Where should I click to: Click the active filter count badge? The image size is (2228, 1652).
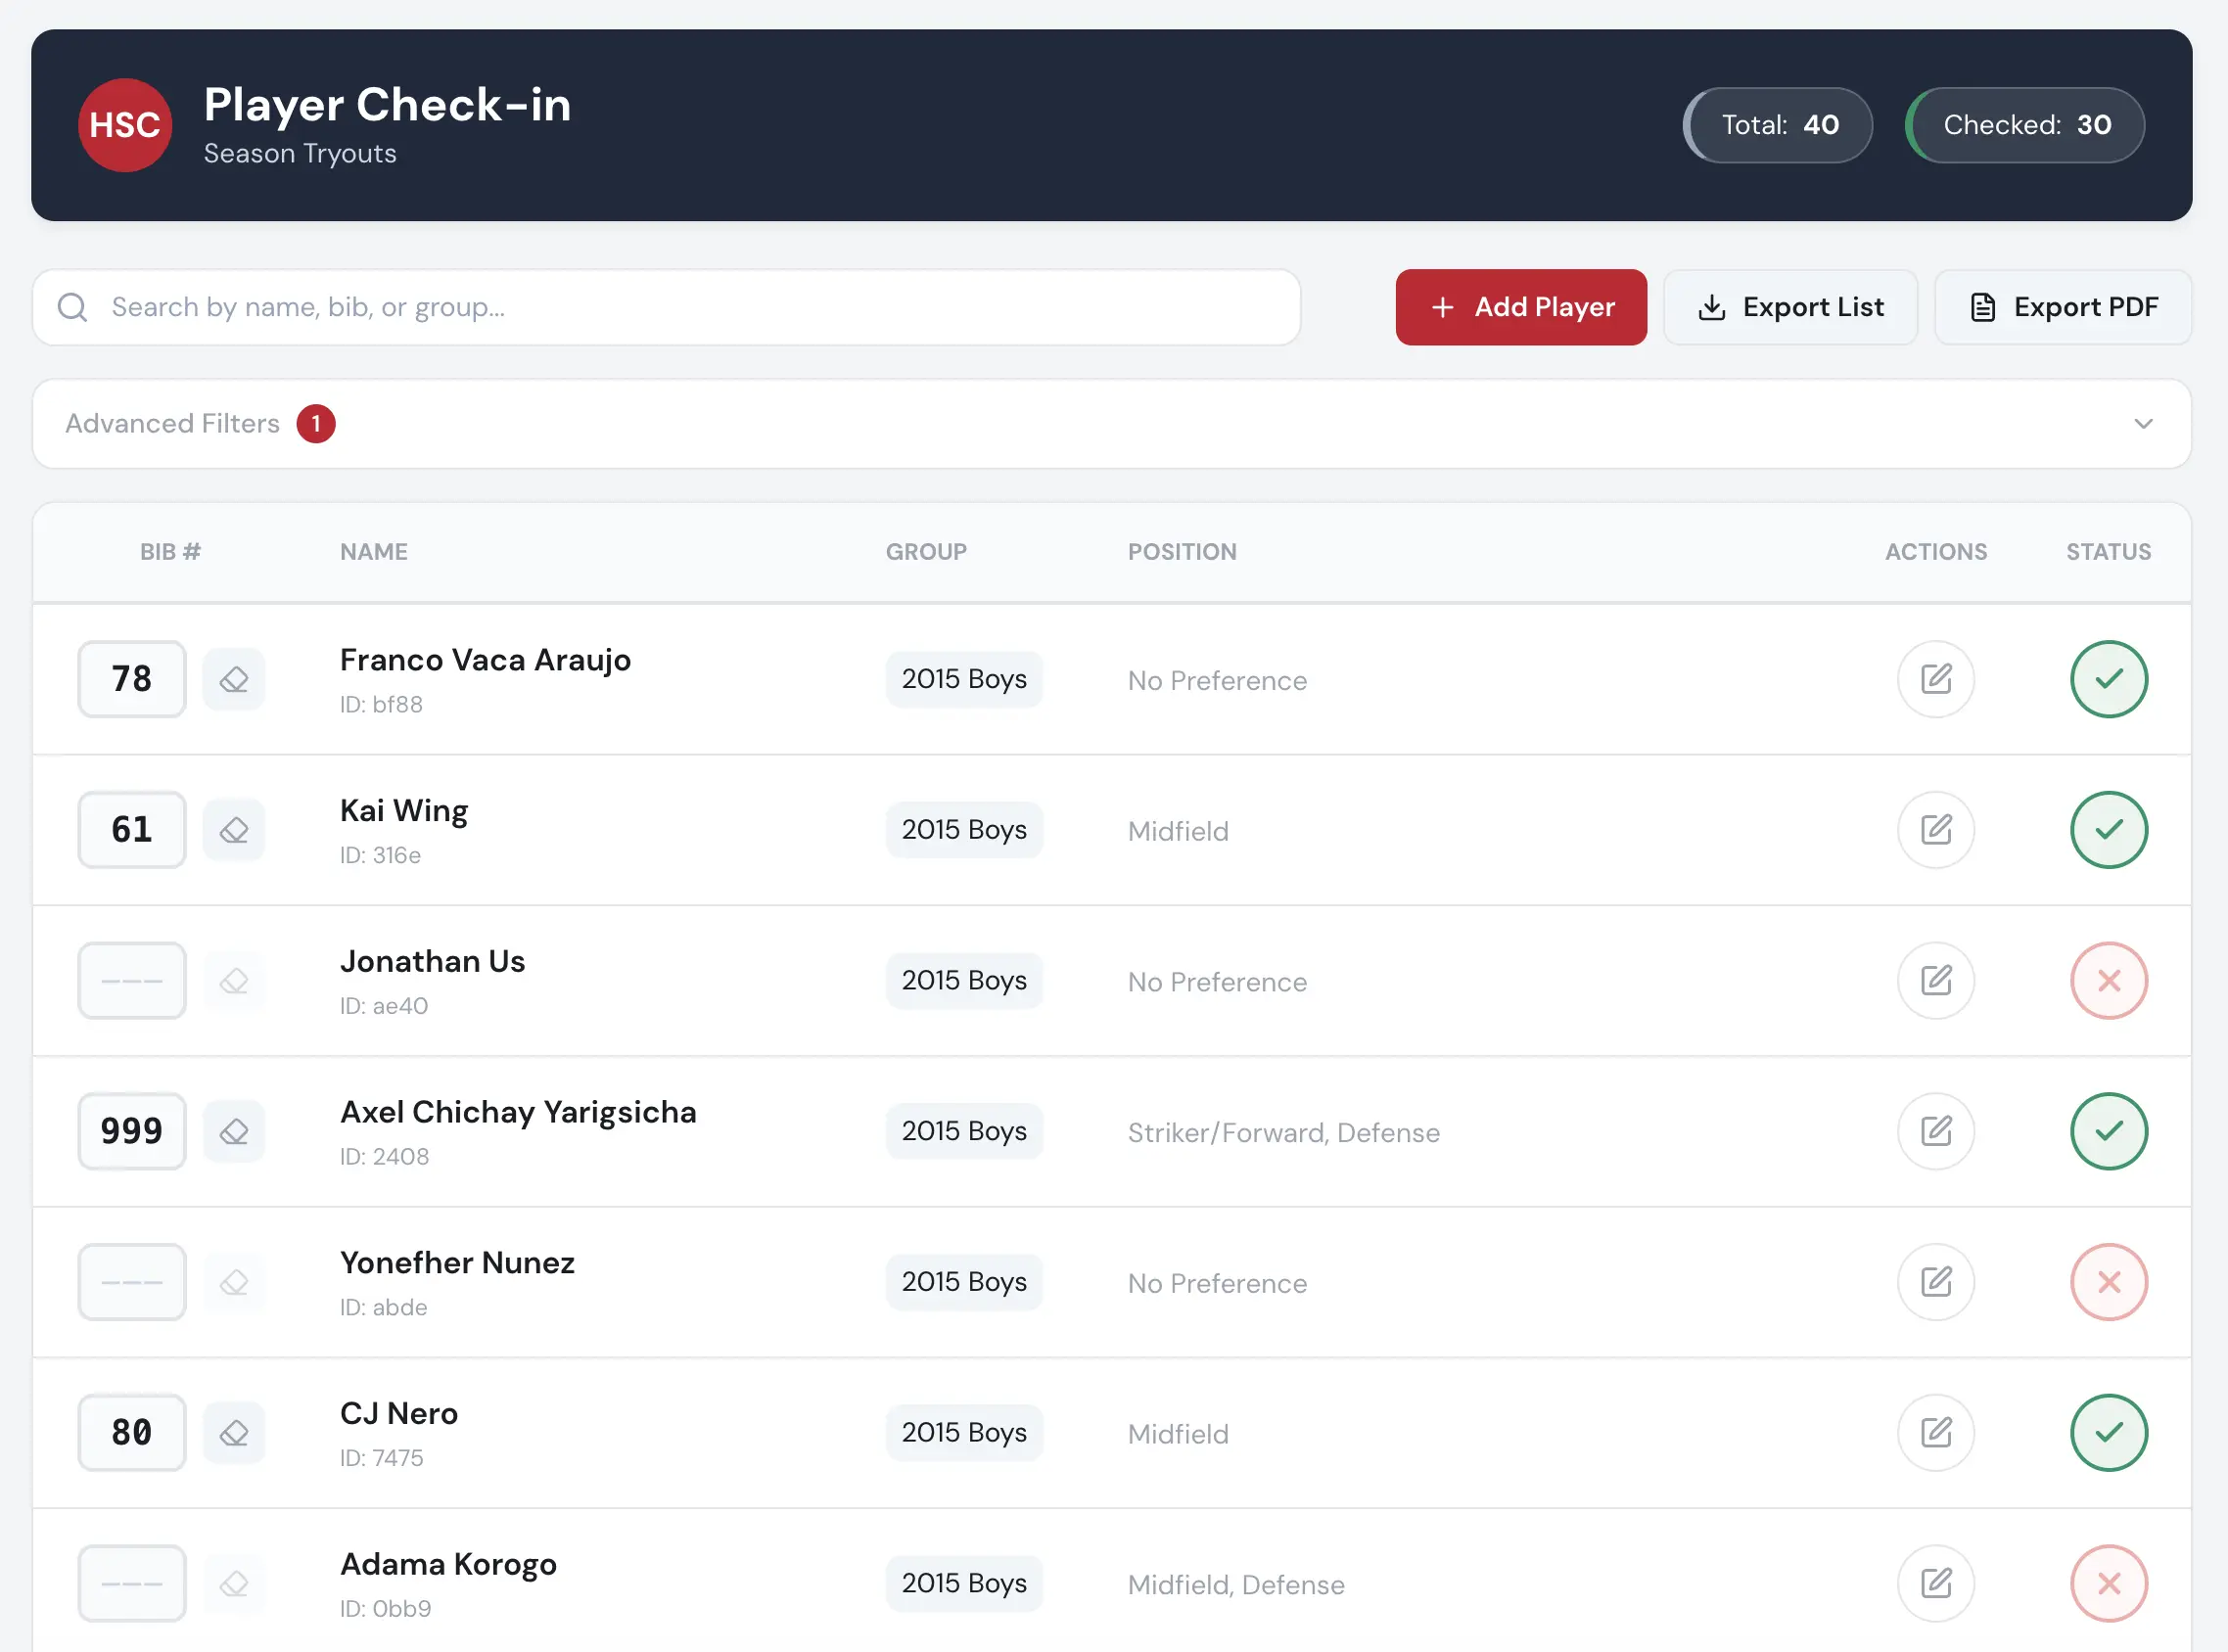(x=316, y=424)
